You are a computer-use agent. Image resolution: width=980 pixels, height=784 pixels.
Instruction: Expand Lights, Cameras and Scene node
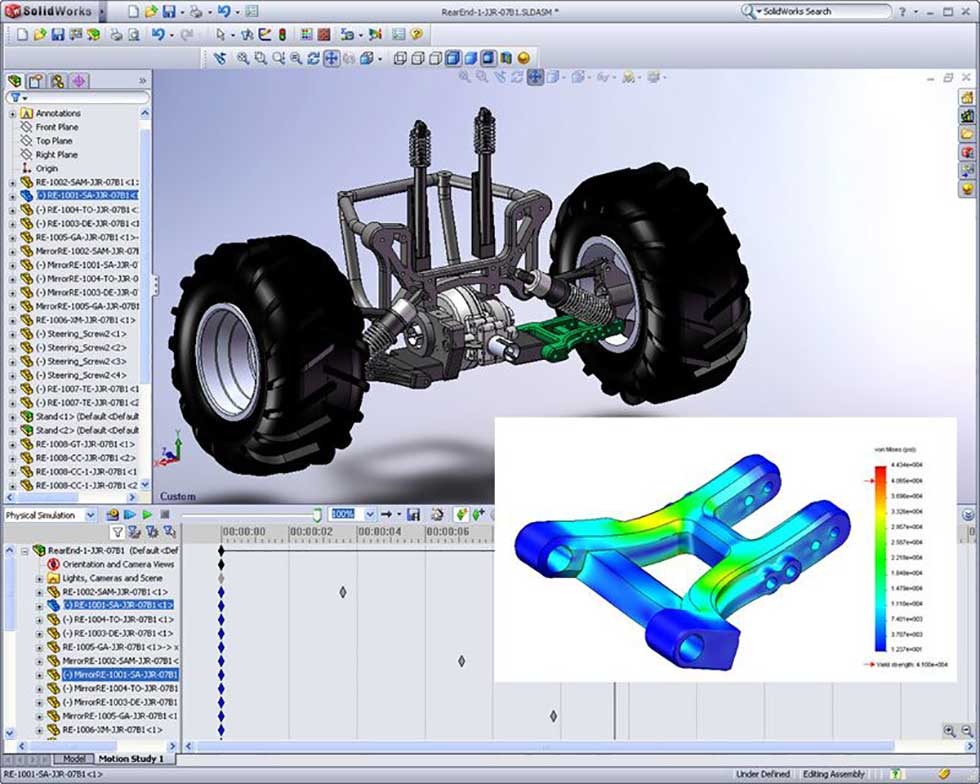[39, 578]
